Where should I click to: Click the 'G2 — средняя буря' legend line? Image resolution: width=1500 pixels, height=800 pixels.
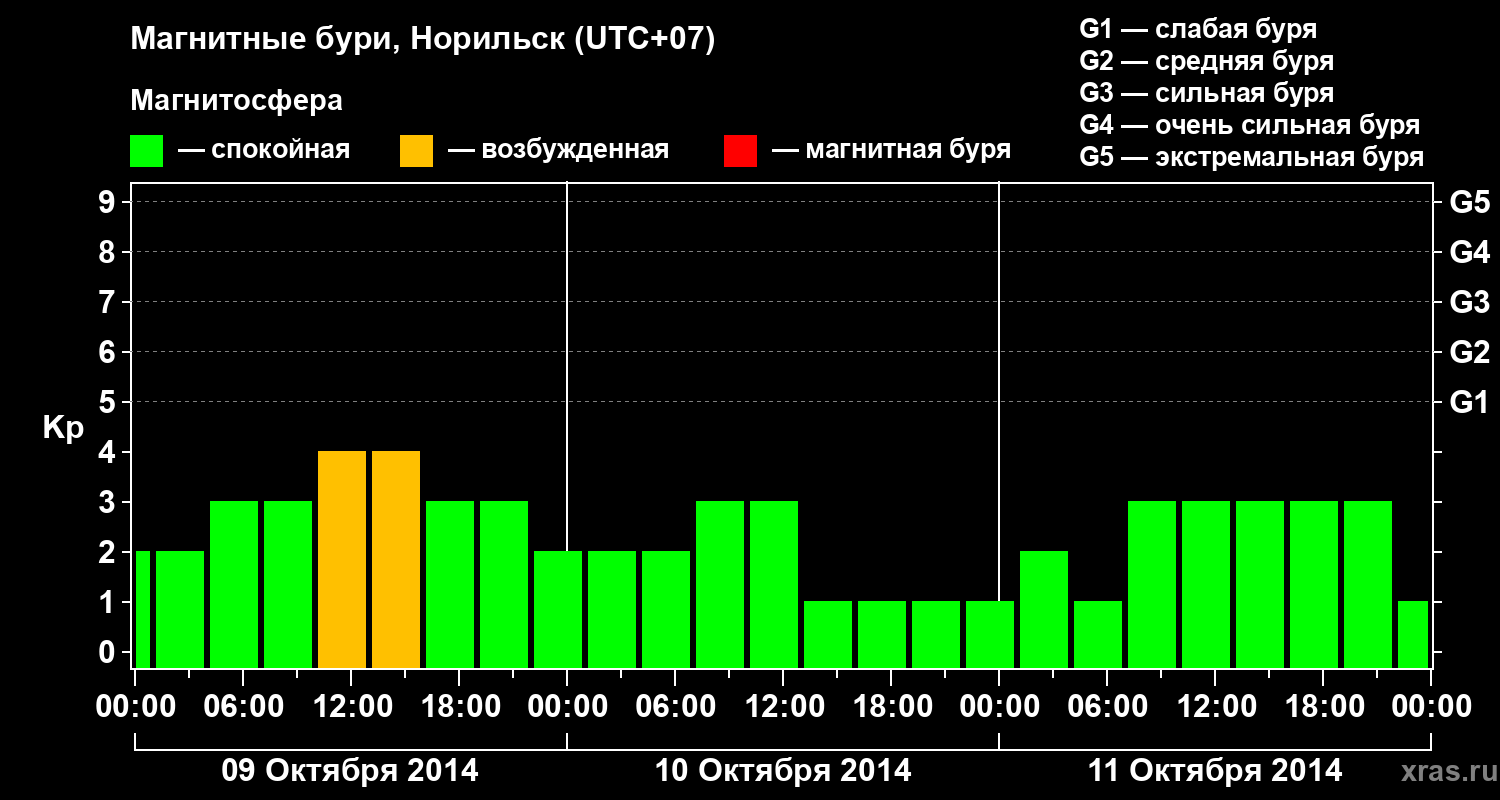tap(1207, 61)
